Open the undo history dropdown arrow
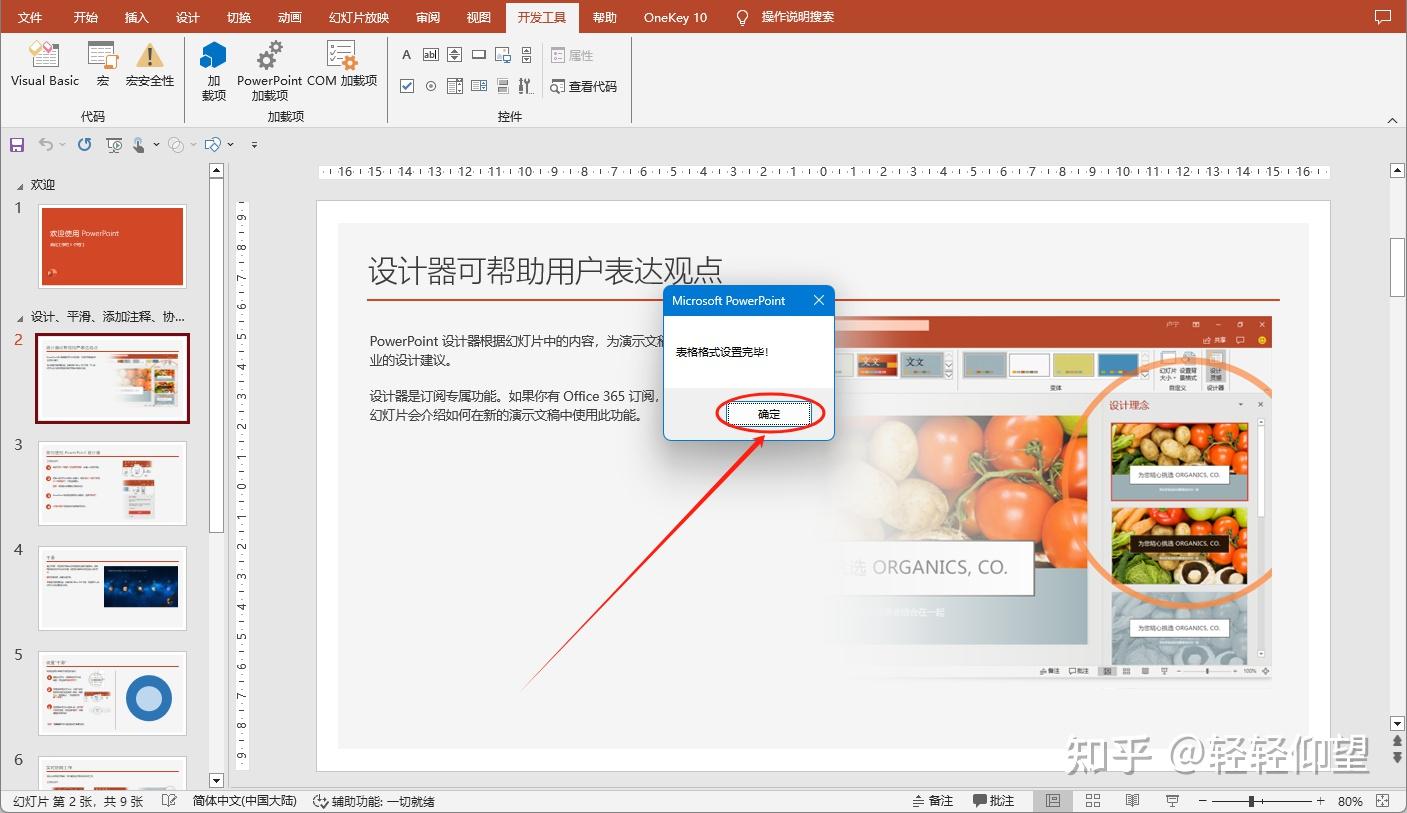Viewport: 1407px width, 813px height. pyautogui.click(x=62, y=145)
